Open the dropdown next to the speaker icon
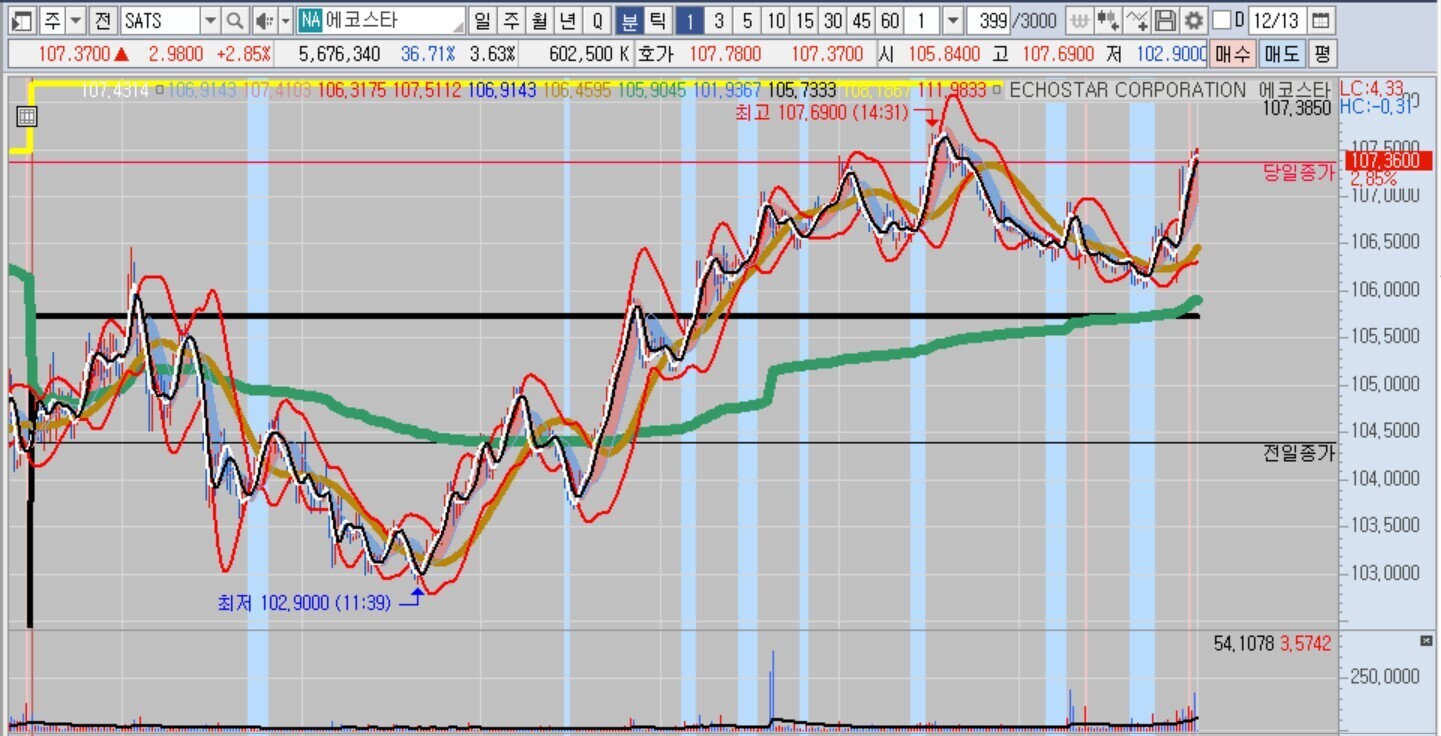 285,20
